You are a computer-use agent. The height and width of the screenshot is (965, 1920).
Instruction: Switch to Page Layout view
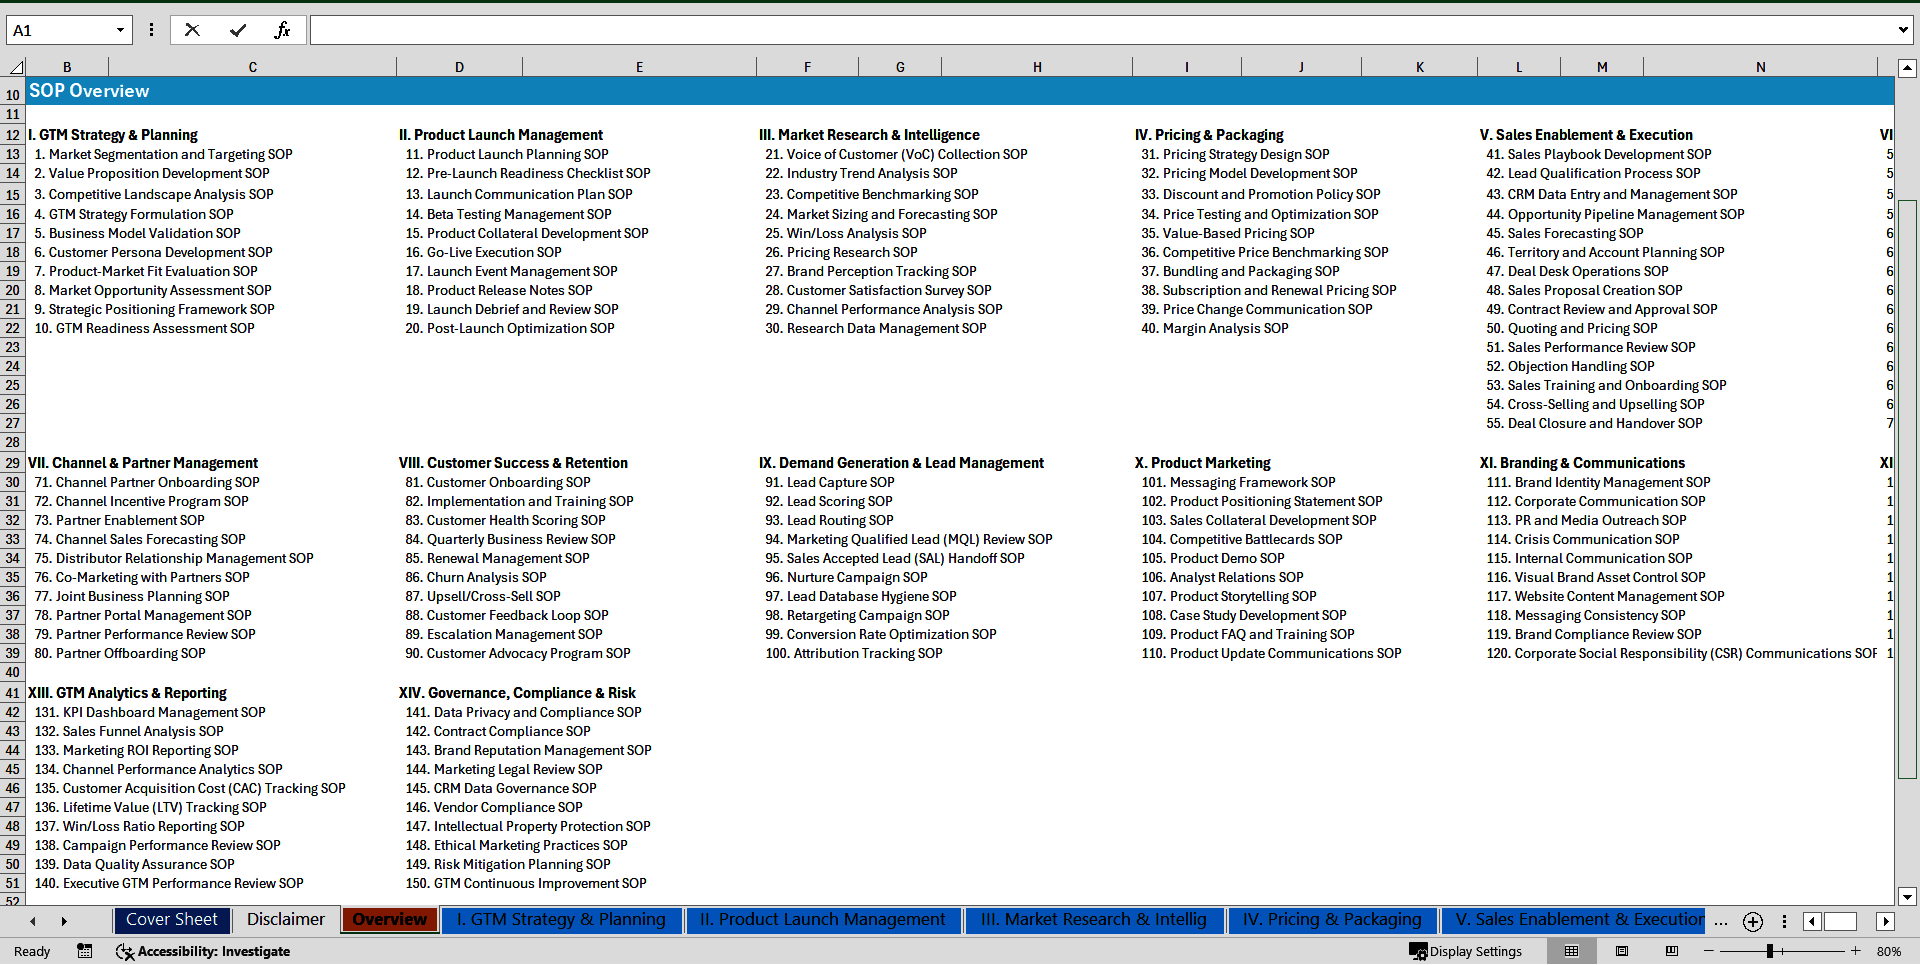(x=1622, y=951)
